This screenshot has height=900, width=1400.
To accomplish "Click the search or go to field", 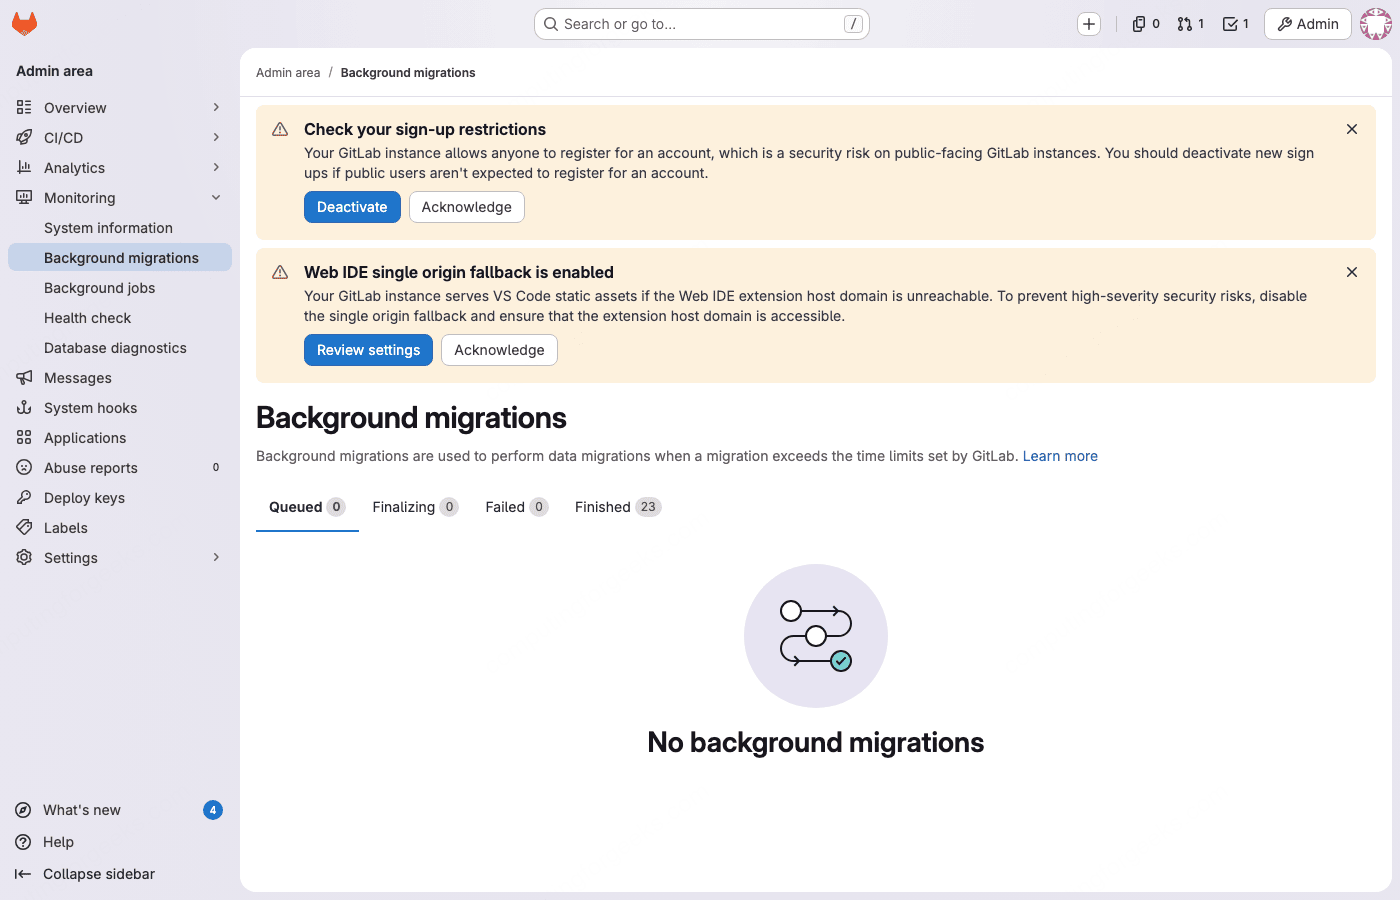I will coord(700,23).
